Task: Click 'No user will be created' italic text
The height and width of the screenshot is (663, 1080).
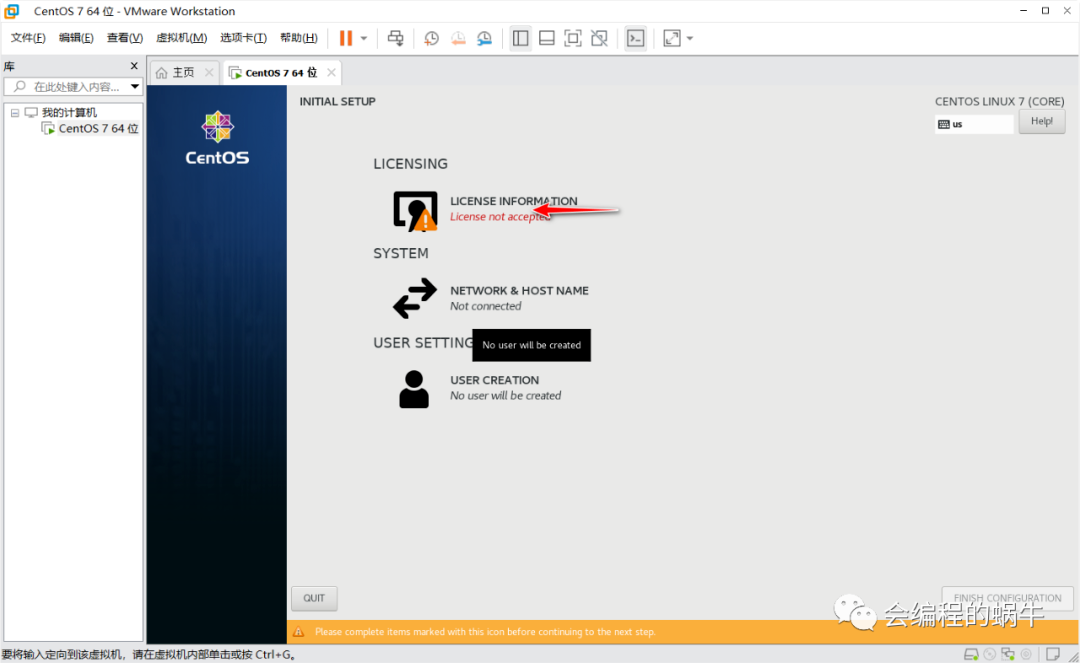Action: point(506,396)
